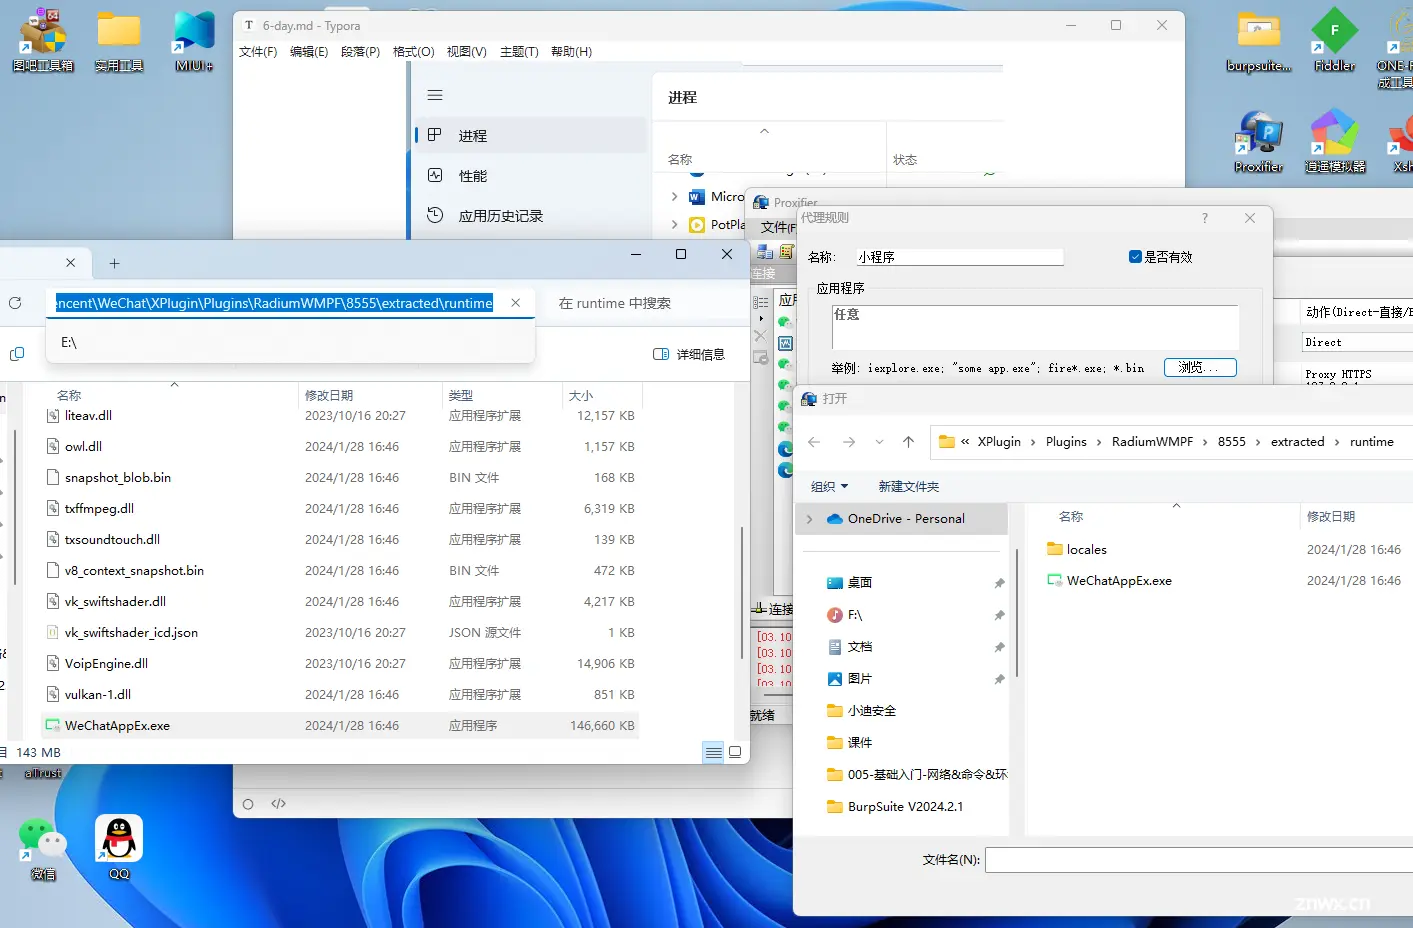Select 进程 in Task Manager sidebar
The width and height of the screenshot is (1413, 928).
point(531,135)
